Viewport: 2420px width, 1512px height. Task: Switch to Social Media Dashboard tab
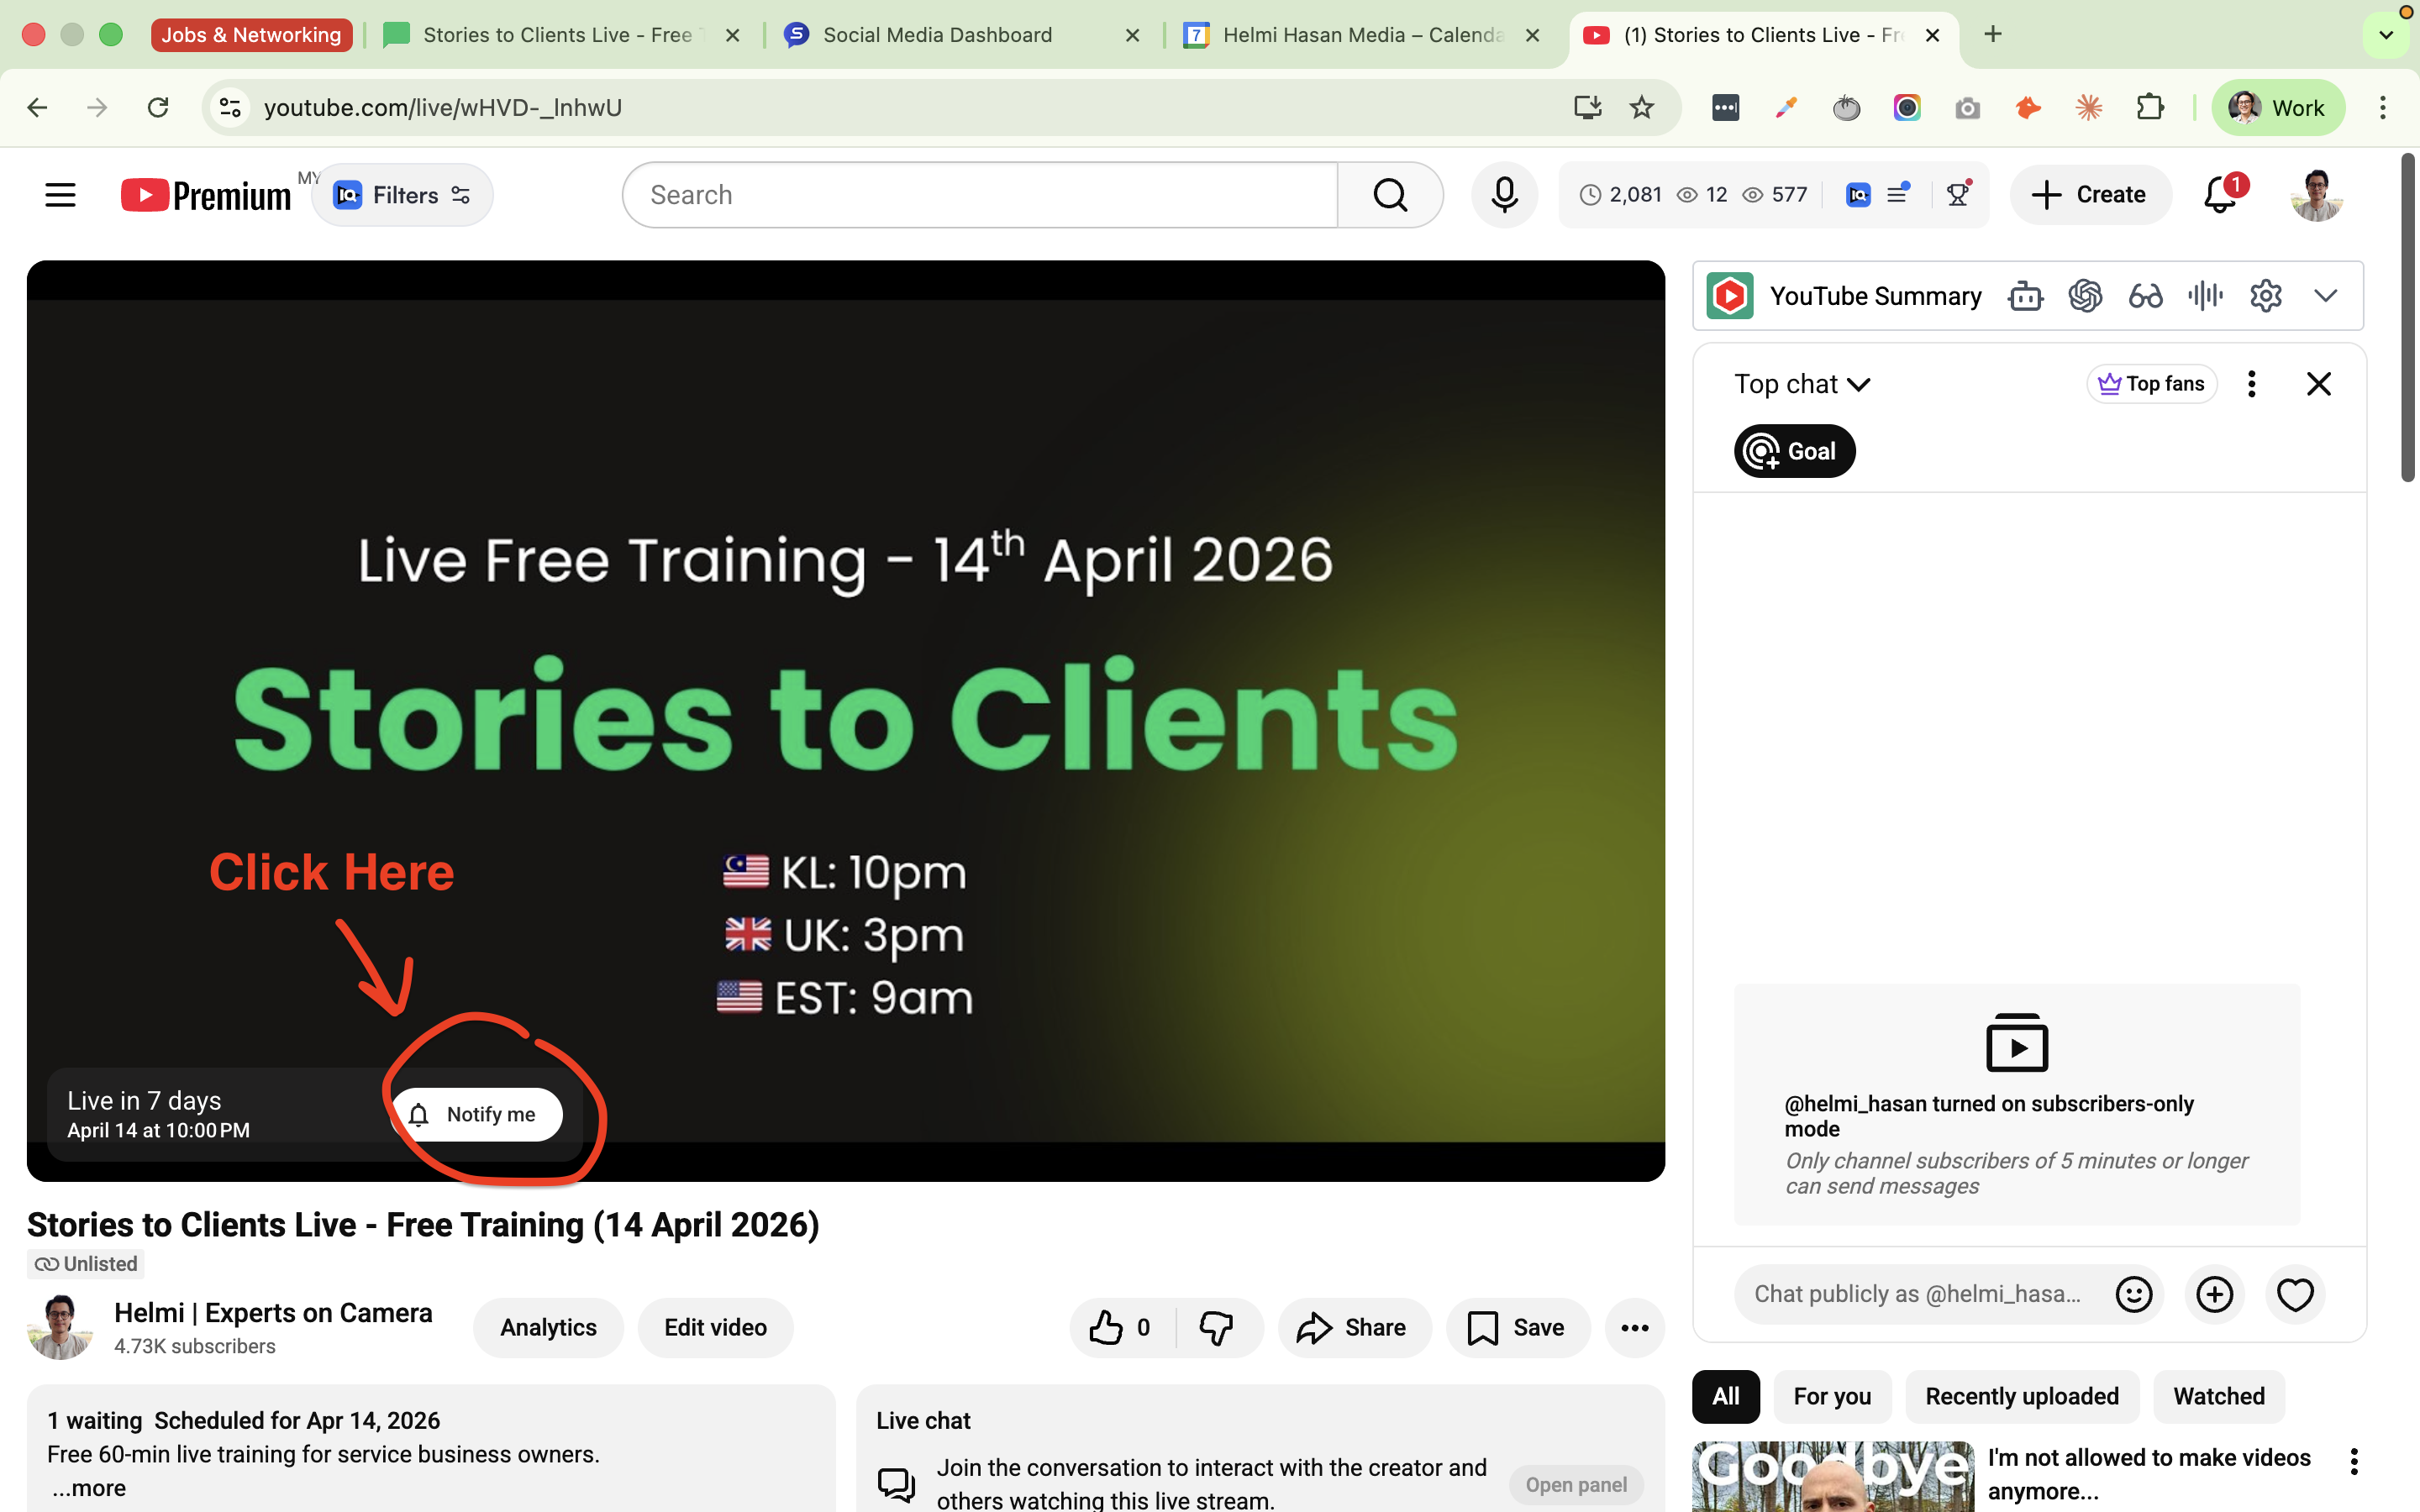pos(937,35)
